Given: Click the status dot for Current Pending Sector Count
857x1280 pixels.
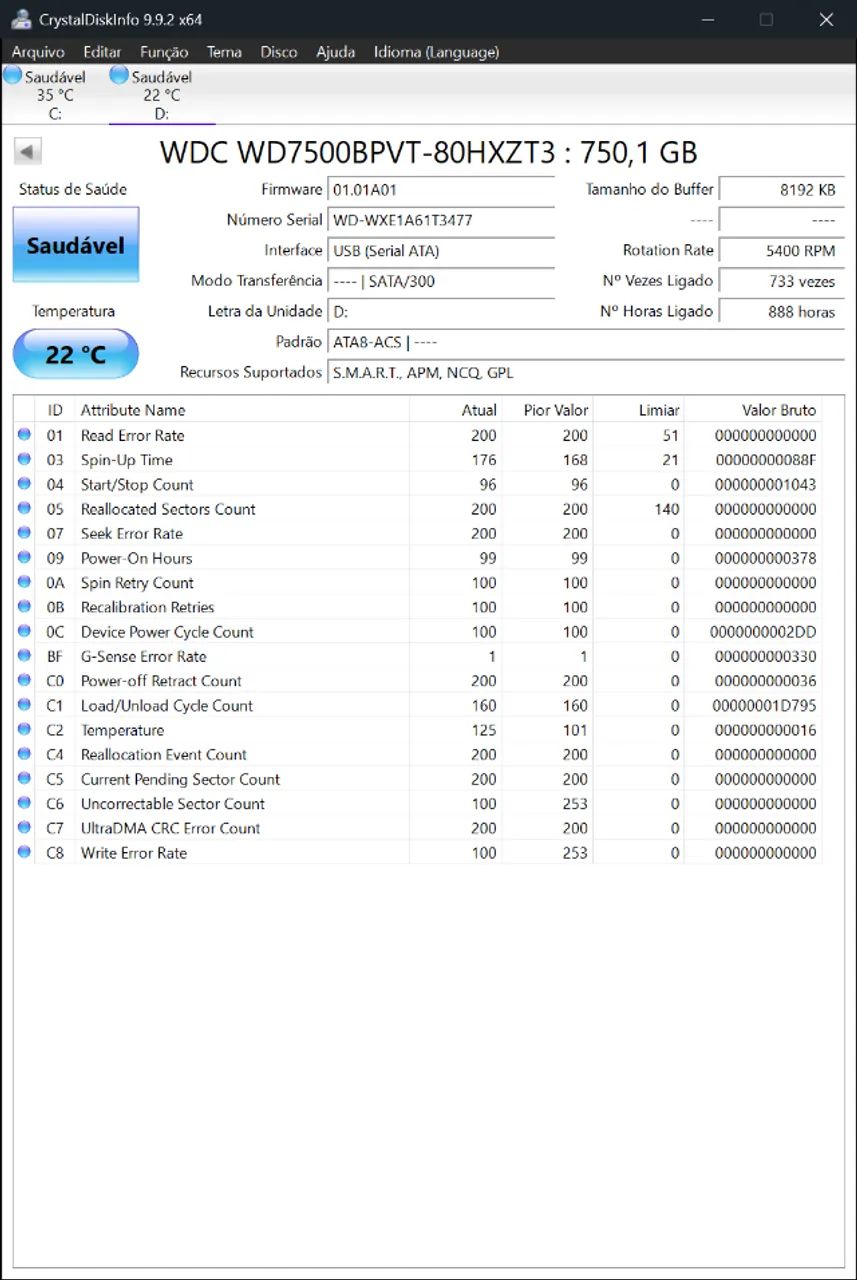Looking at the screenshot, I should tap(24, 778).
